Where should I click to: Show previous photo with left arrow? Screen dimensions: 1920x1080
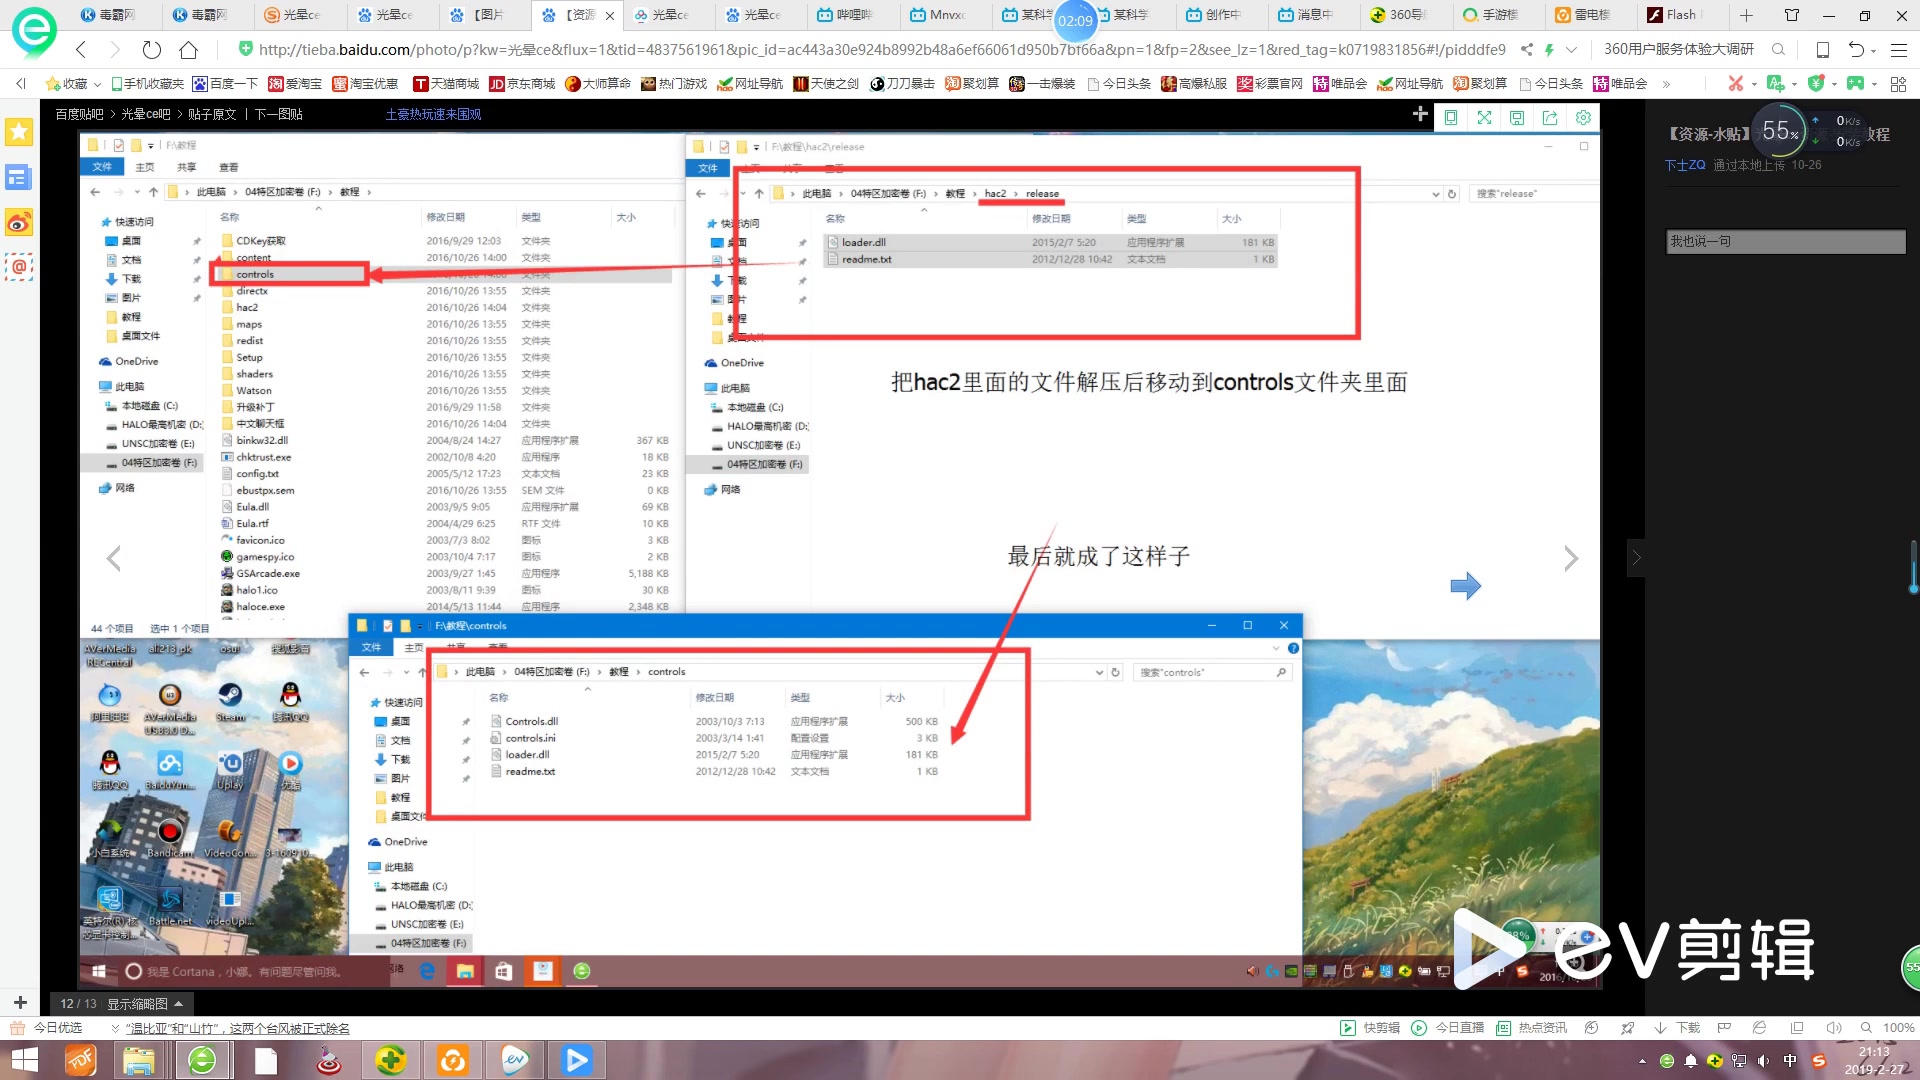(x=114, y=558)
